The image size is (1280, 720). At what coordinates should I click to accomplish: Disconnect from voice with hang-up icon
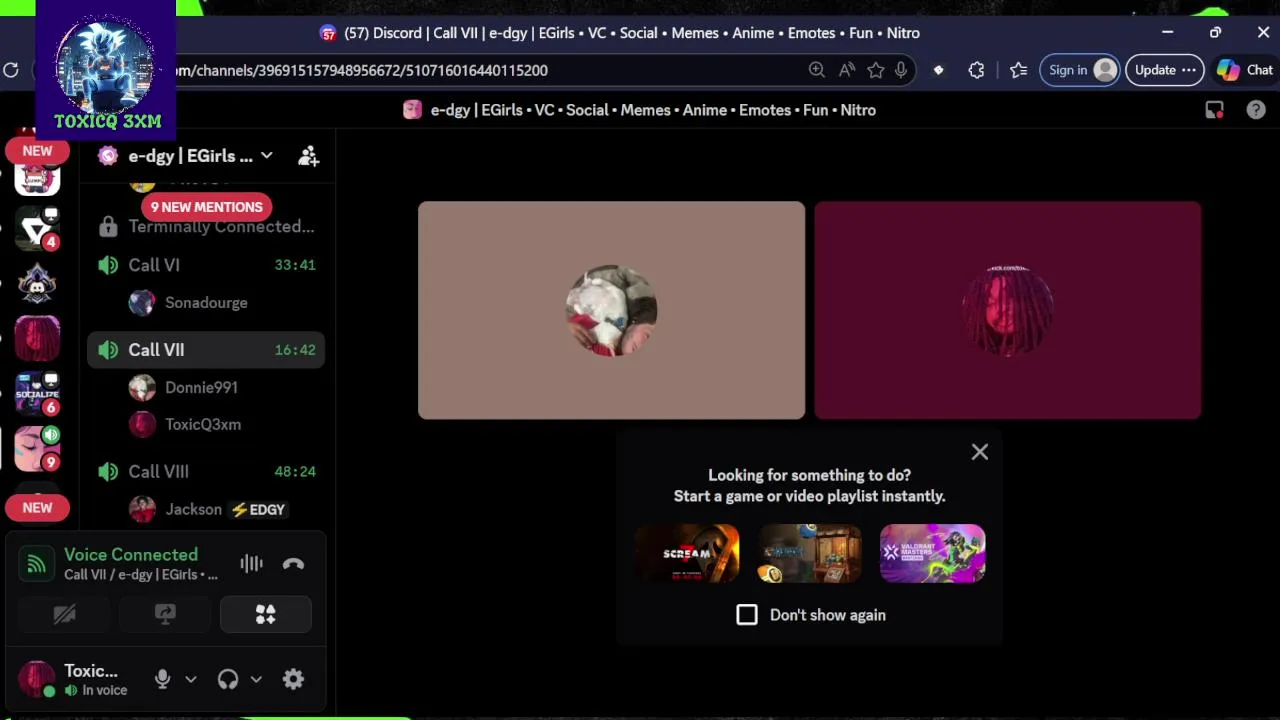[293, 564]
